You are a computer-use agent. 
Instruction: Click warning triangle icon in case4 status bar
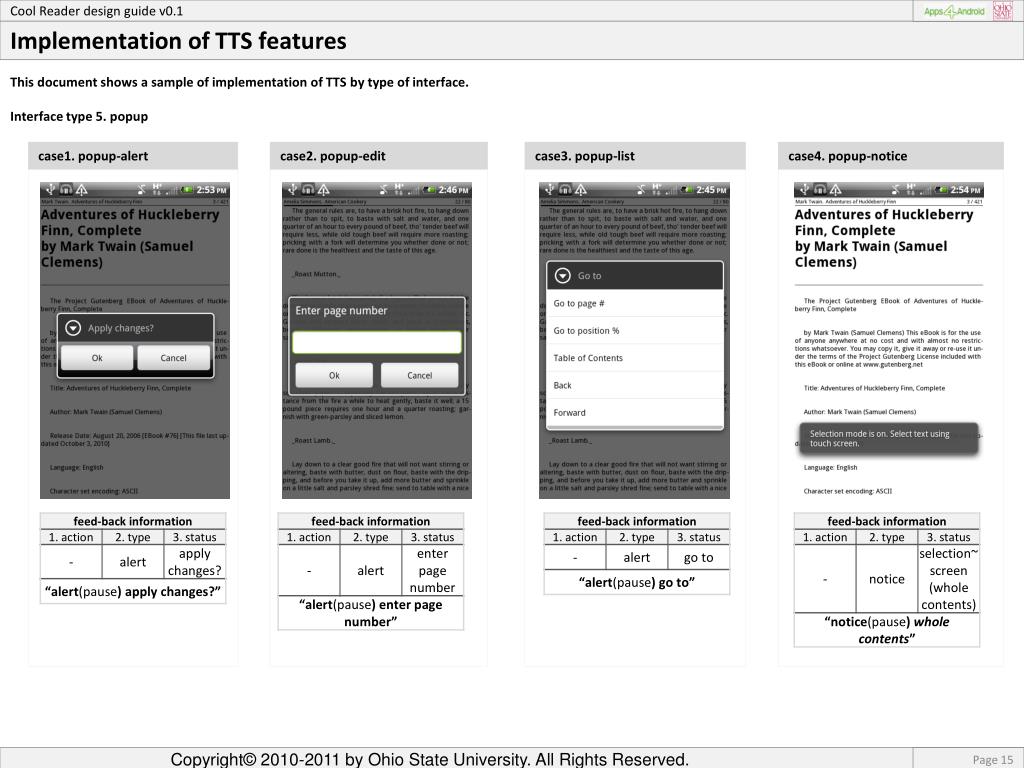(x=835, y=189)
